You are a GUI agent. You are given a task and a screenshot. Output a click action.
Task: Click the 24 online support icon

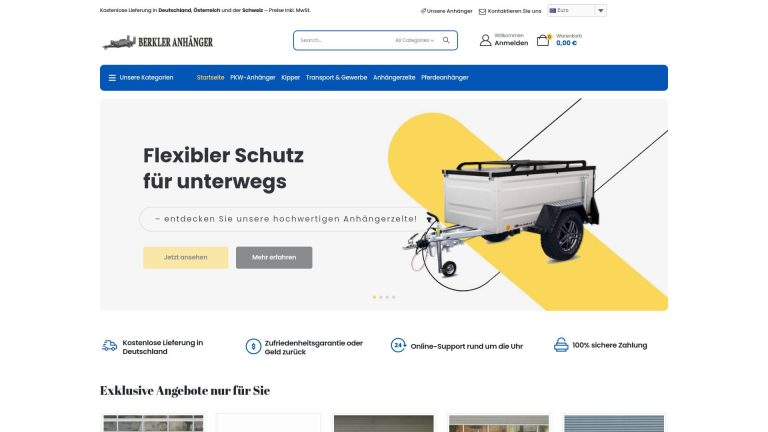398,345
